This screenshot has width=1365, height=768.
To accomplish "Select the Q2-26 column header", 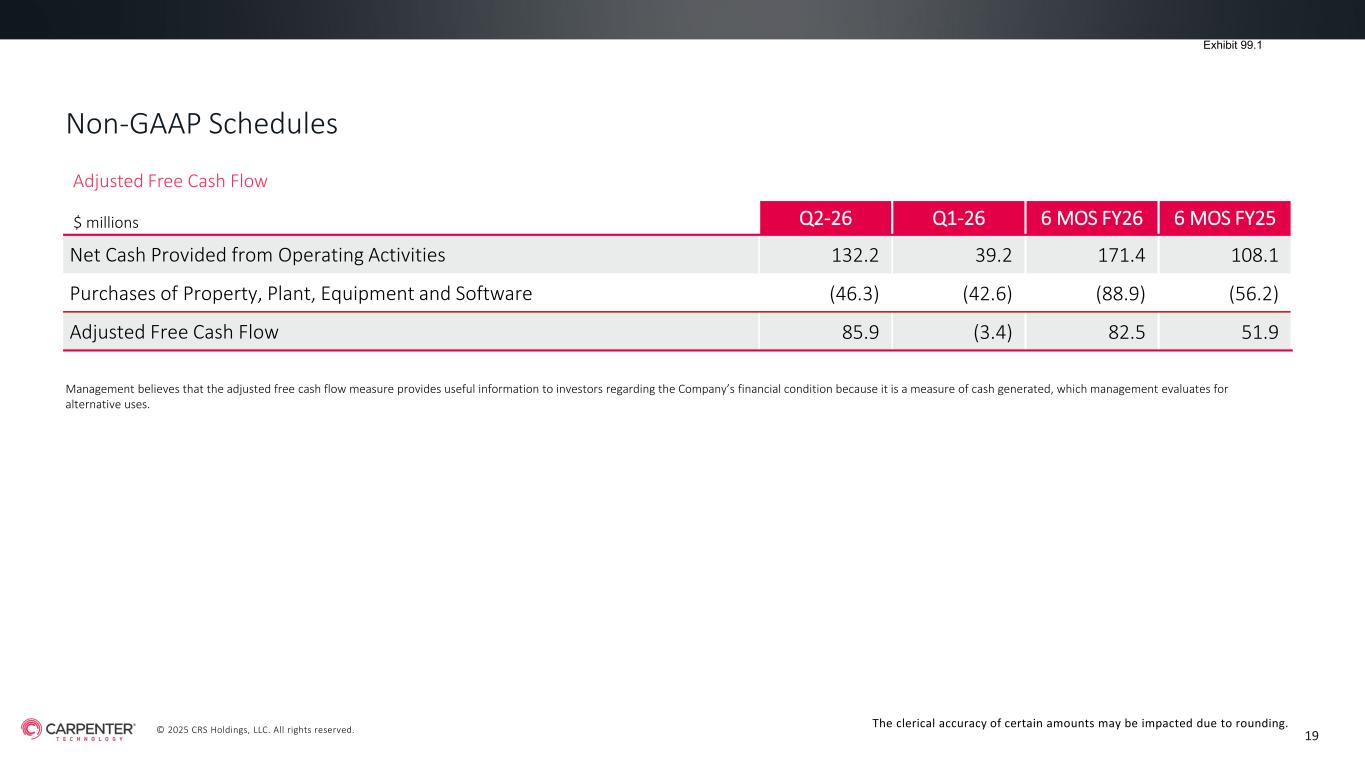I will click(x=824, y=217).
